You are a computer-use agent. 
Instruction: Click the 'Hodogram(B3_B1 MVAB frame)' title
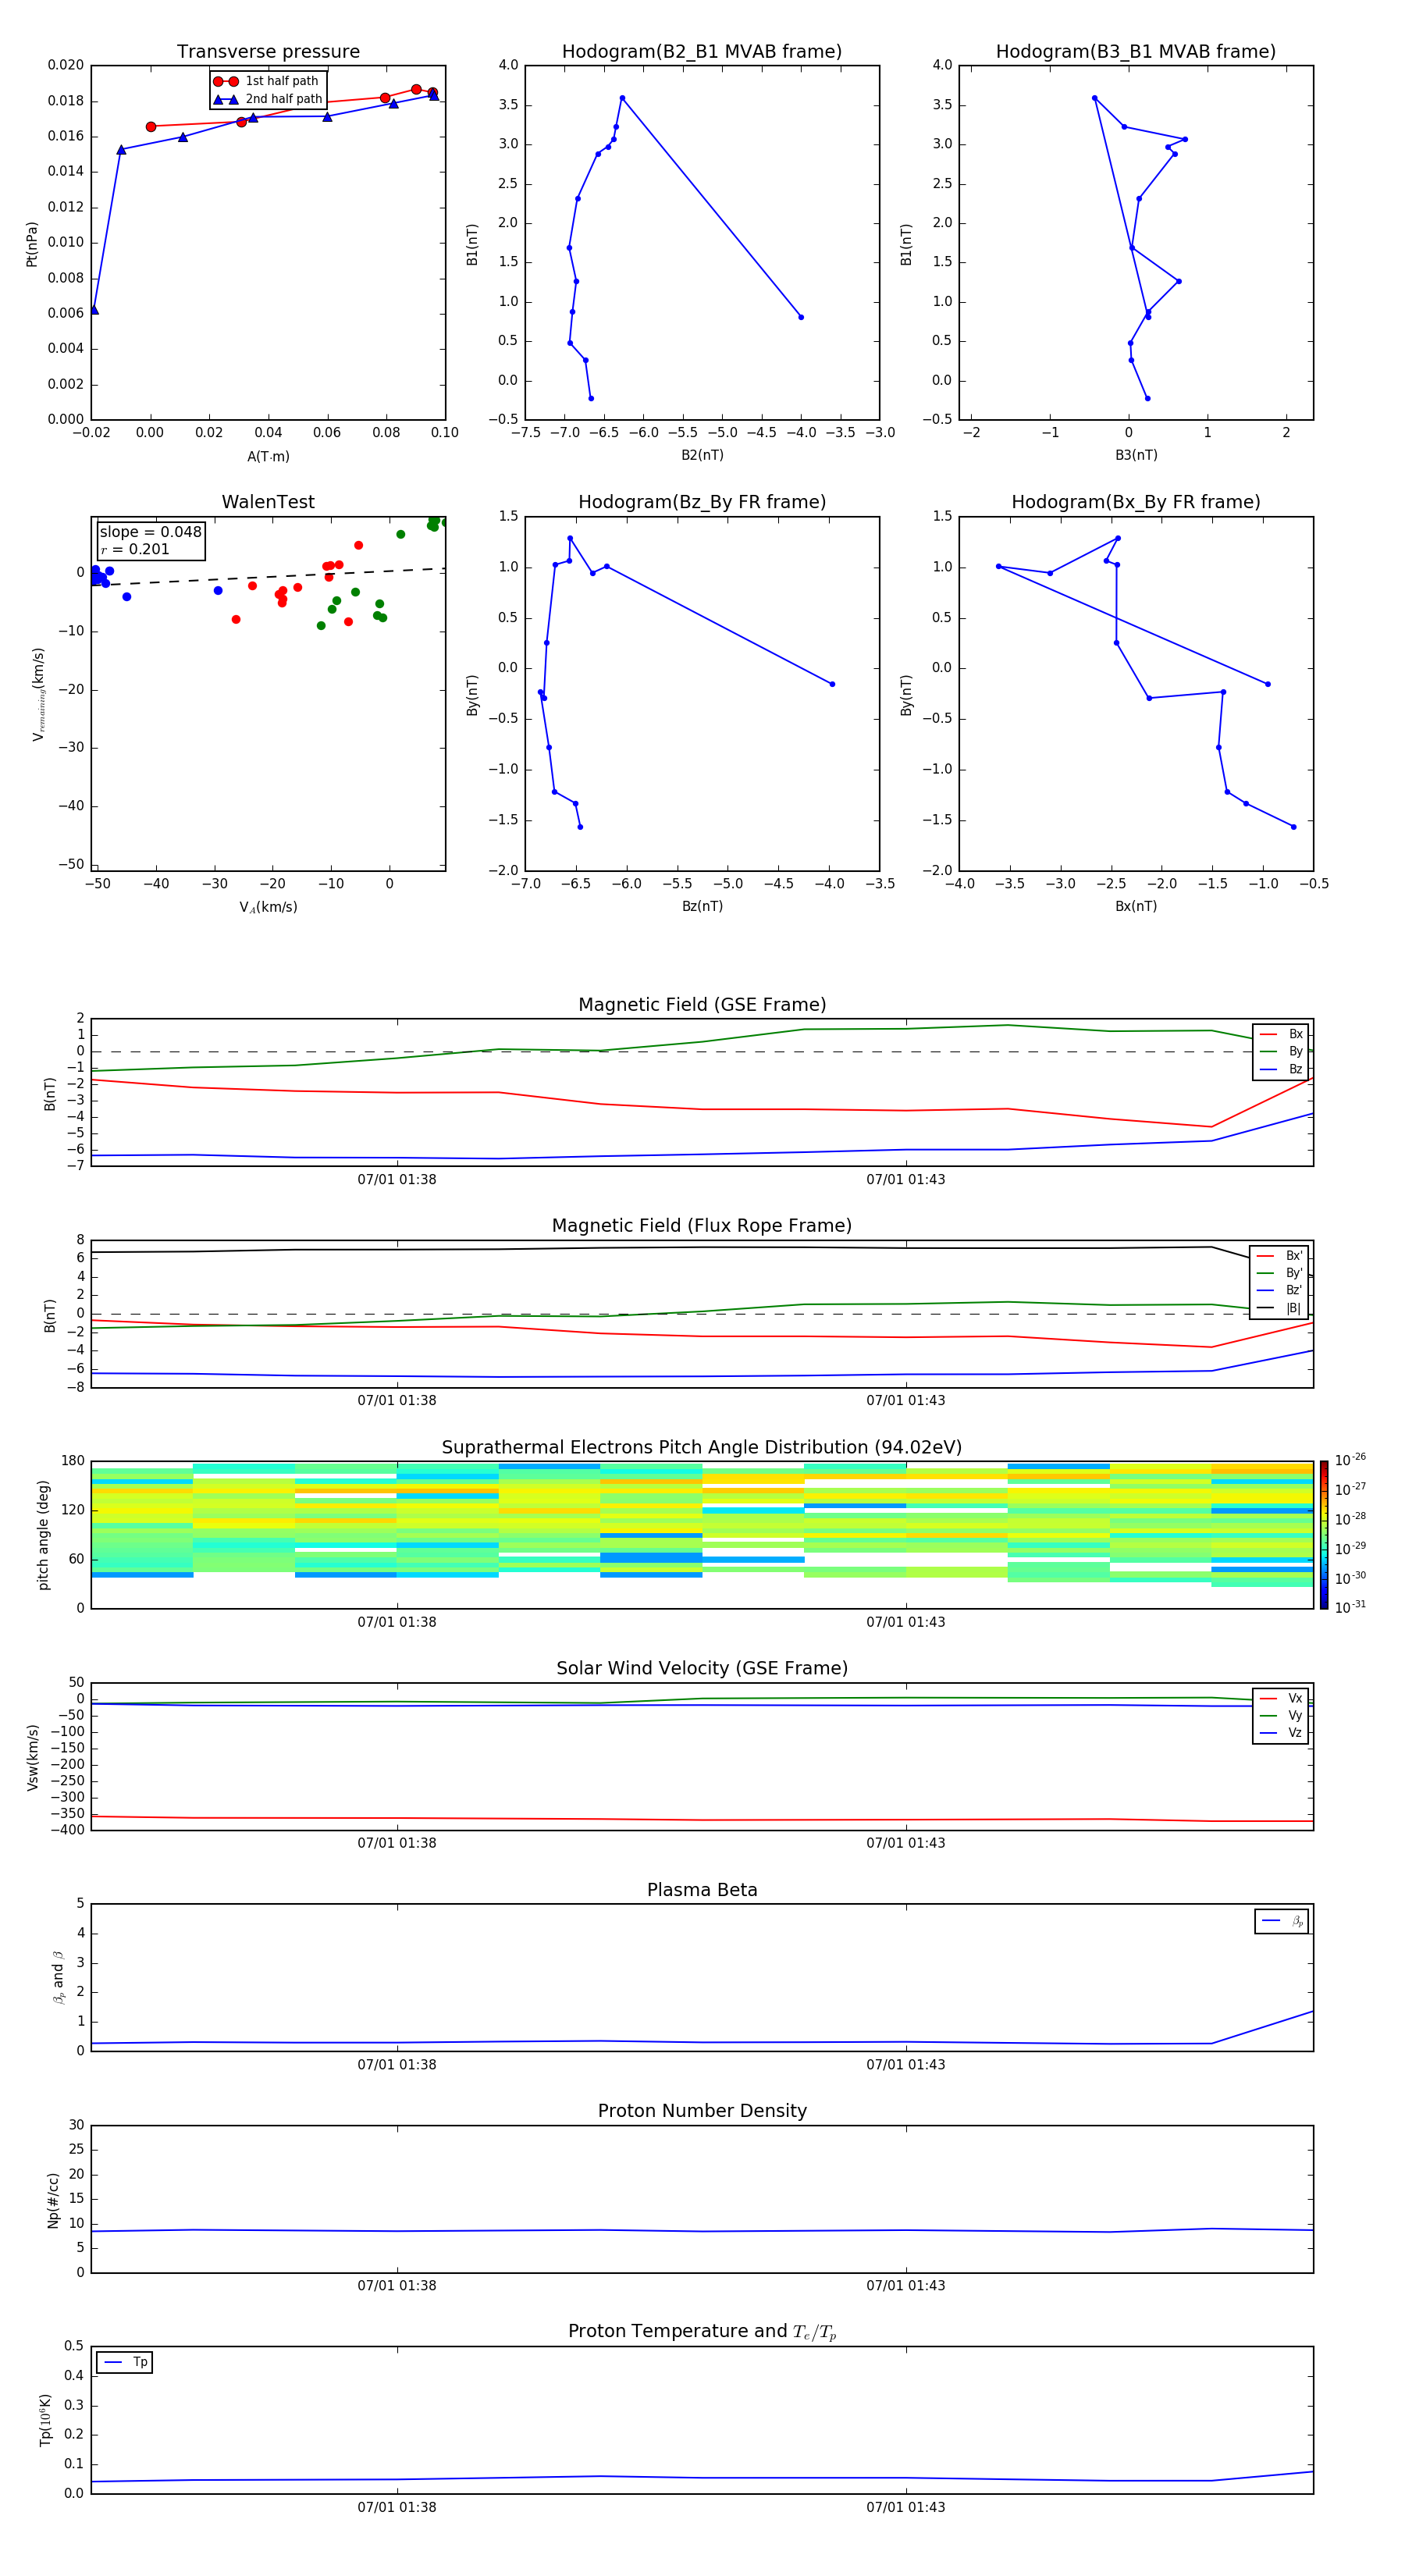coord(1136,52)
